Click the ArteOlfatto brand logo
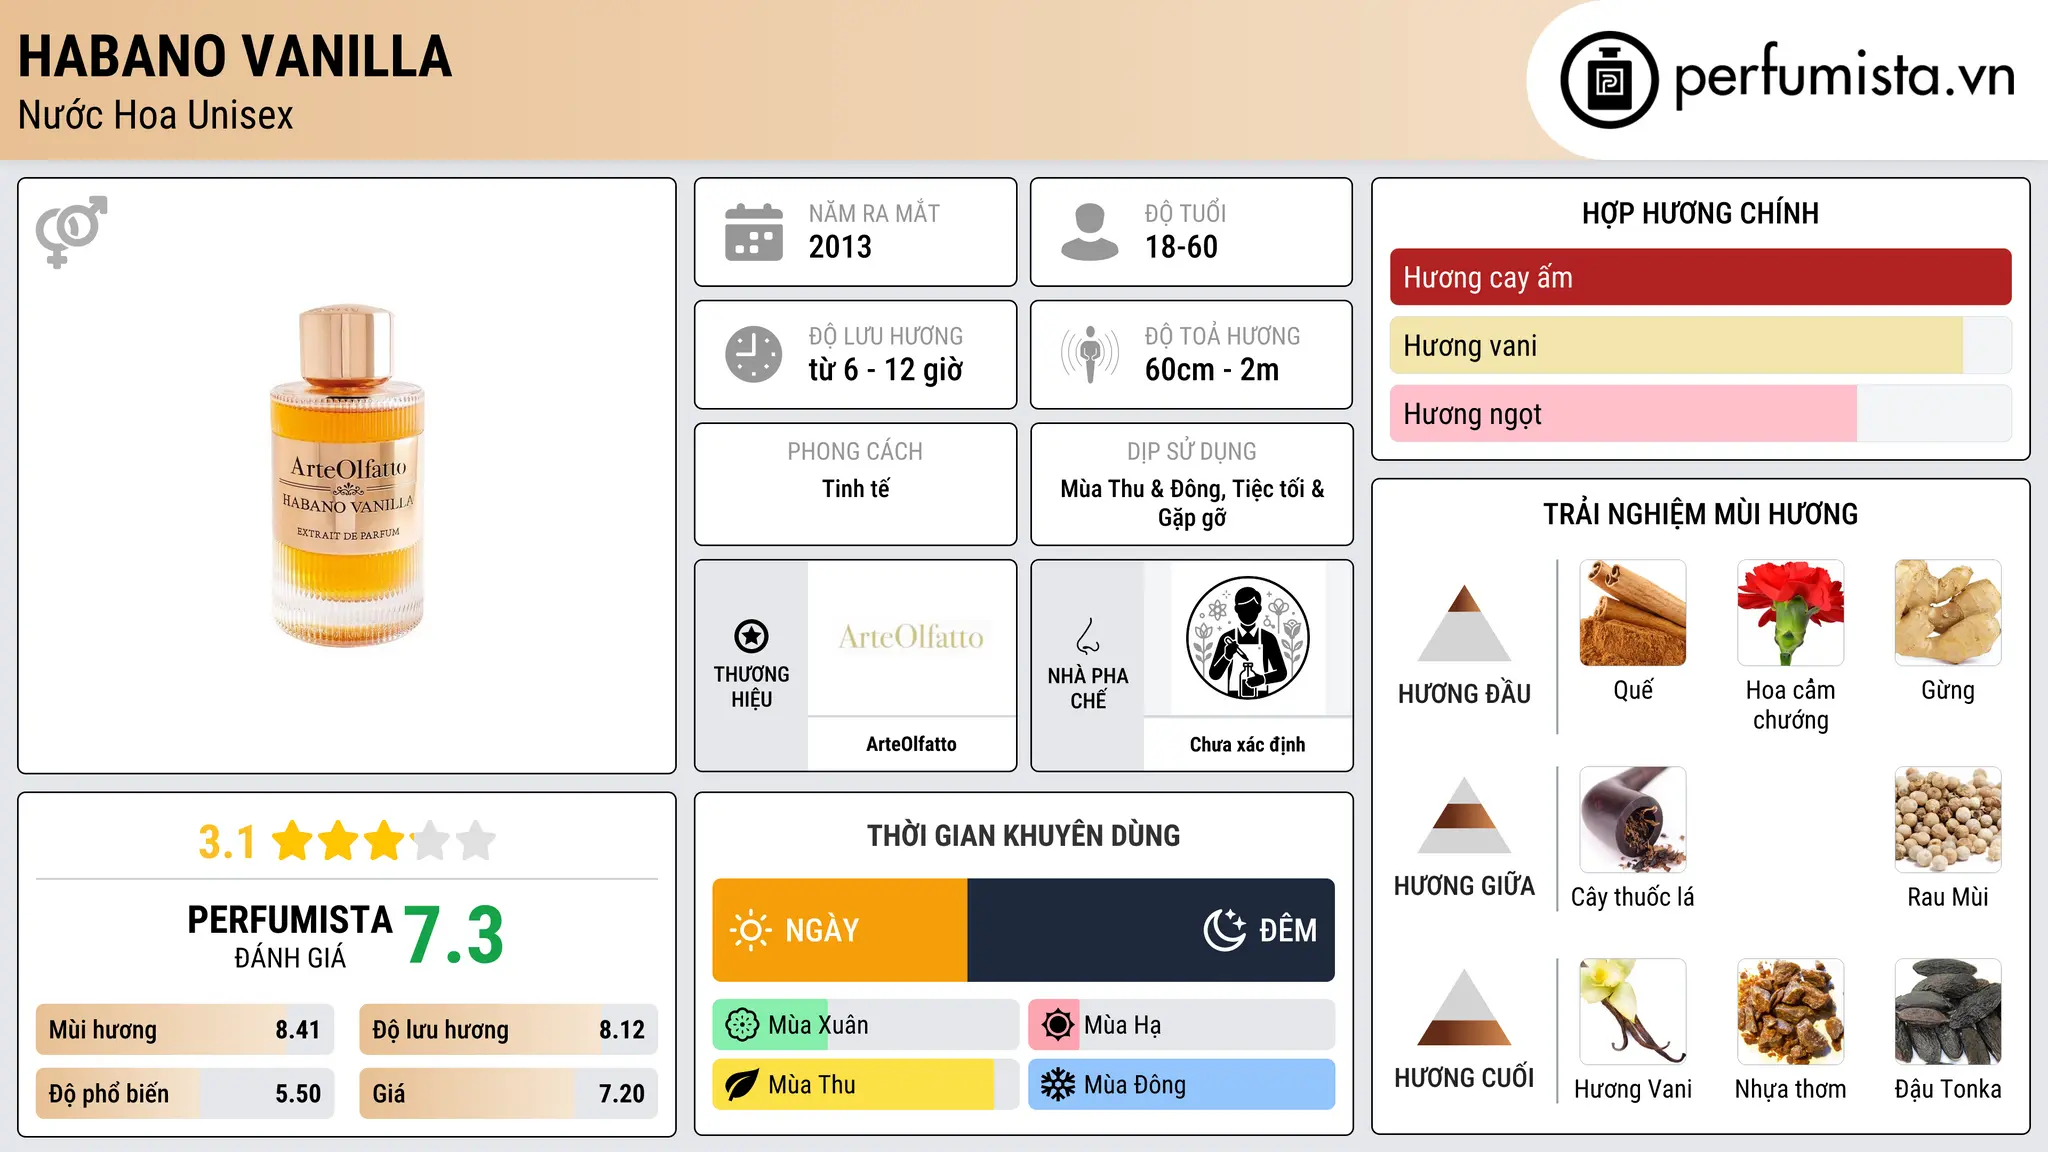Image resolution: width=2048 pixels, height=1152 pixels. point(911,637)
